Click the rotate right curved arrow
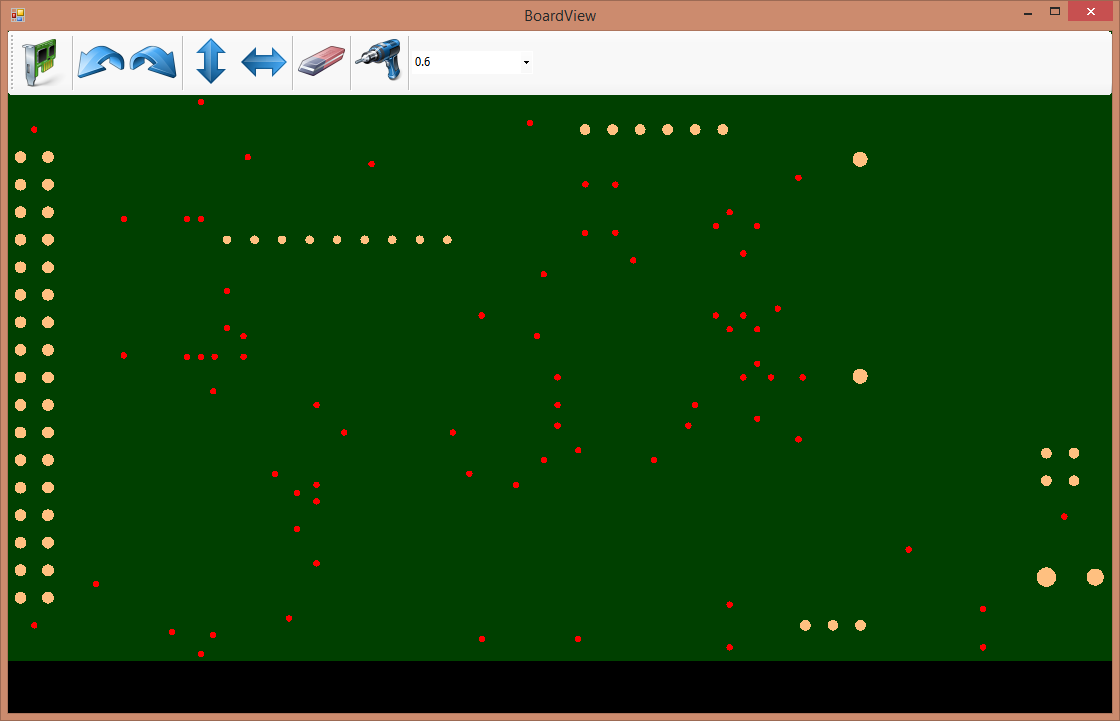This screenshot has height=721, width=1120. click(153, 62)
